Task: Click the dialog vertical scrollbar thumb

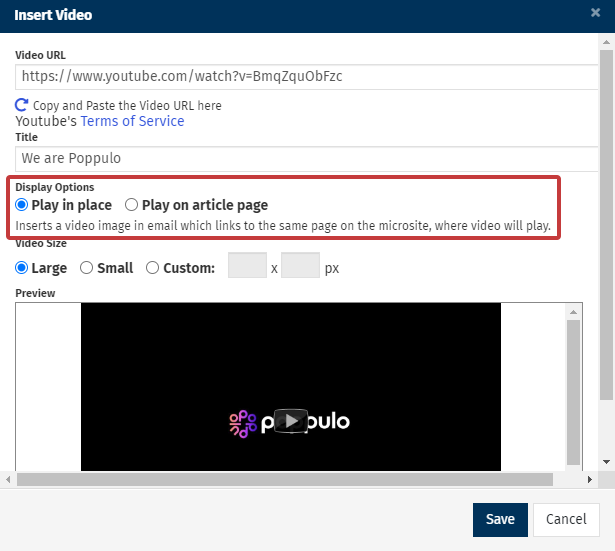Action: click(x=606, y=225)
